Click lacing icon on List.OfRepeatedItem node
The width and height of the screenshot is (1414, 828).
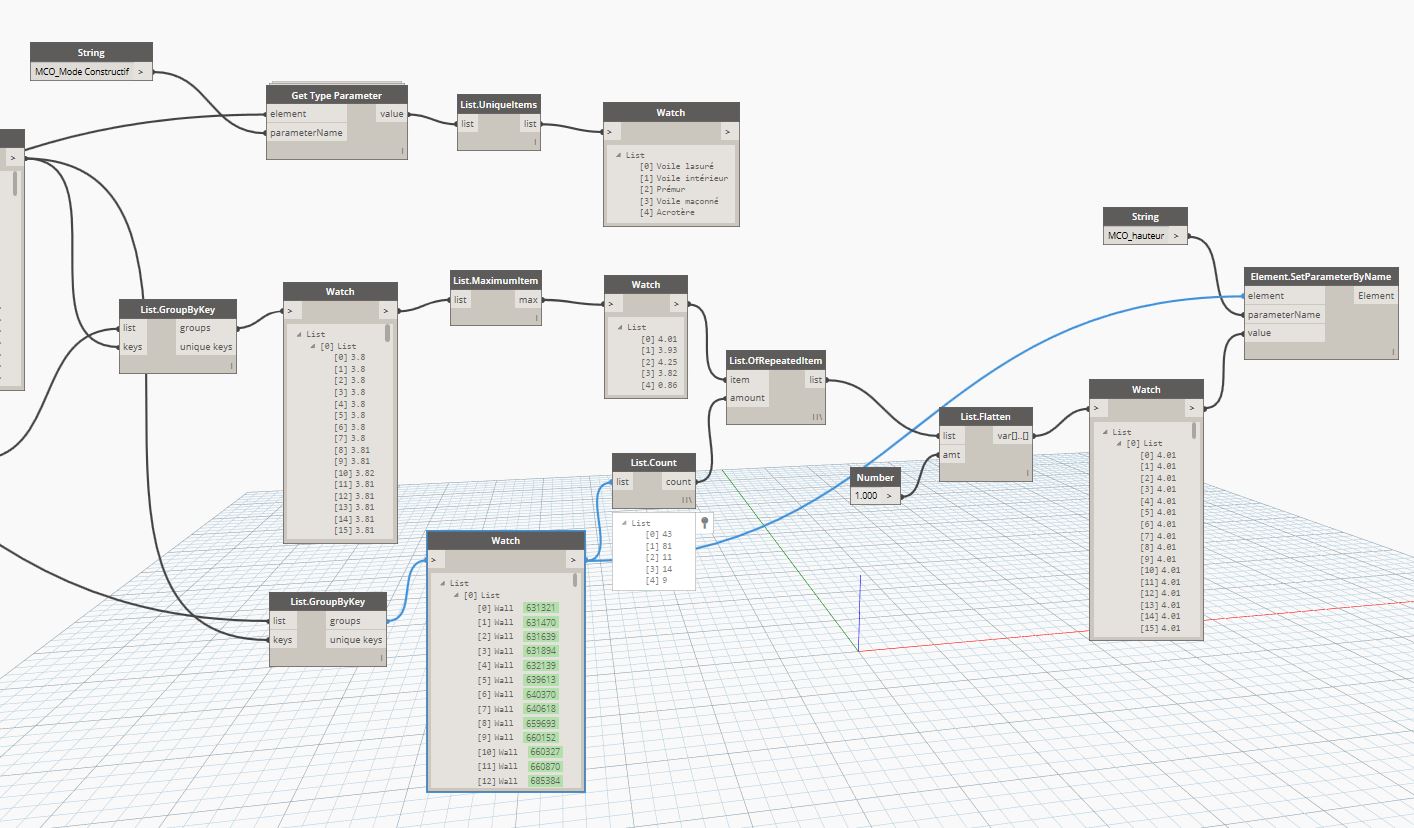click(818, 416)
